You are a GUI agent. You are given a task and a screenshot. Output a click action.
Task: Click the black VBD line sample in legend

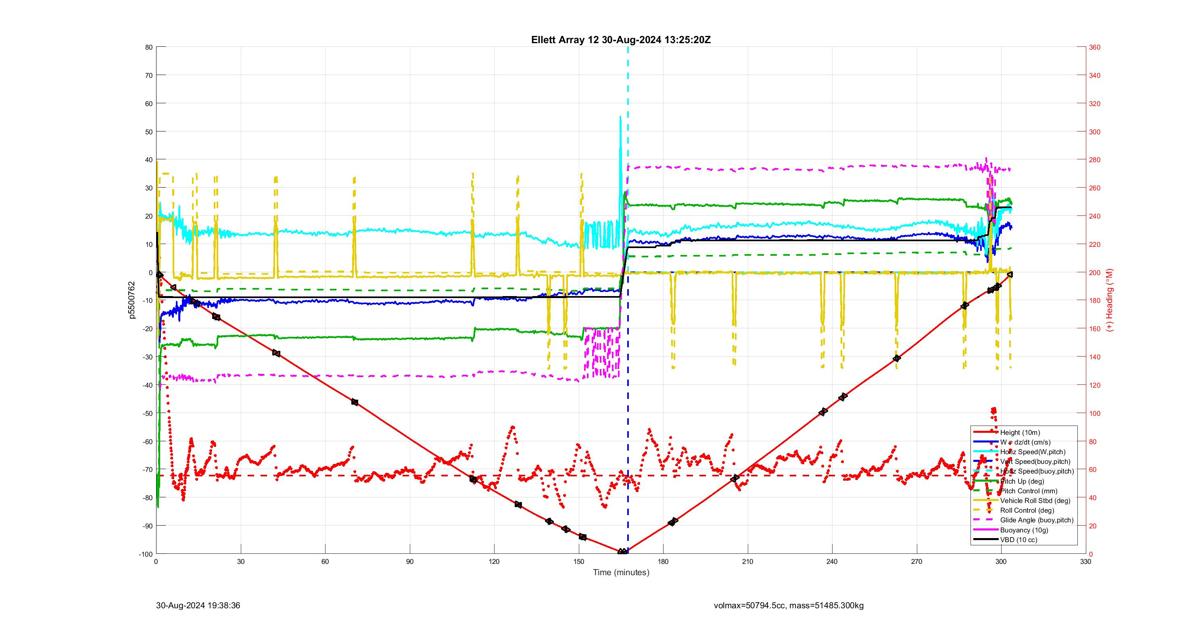[985, 539]
